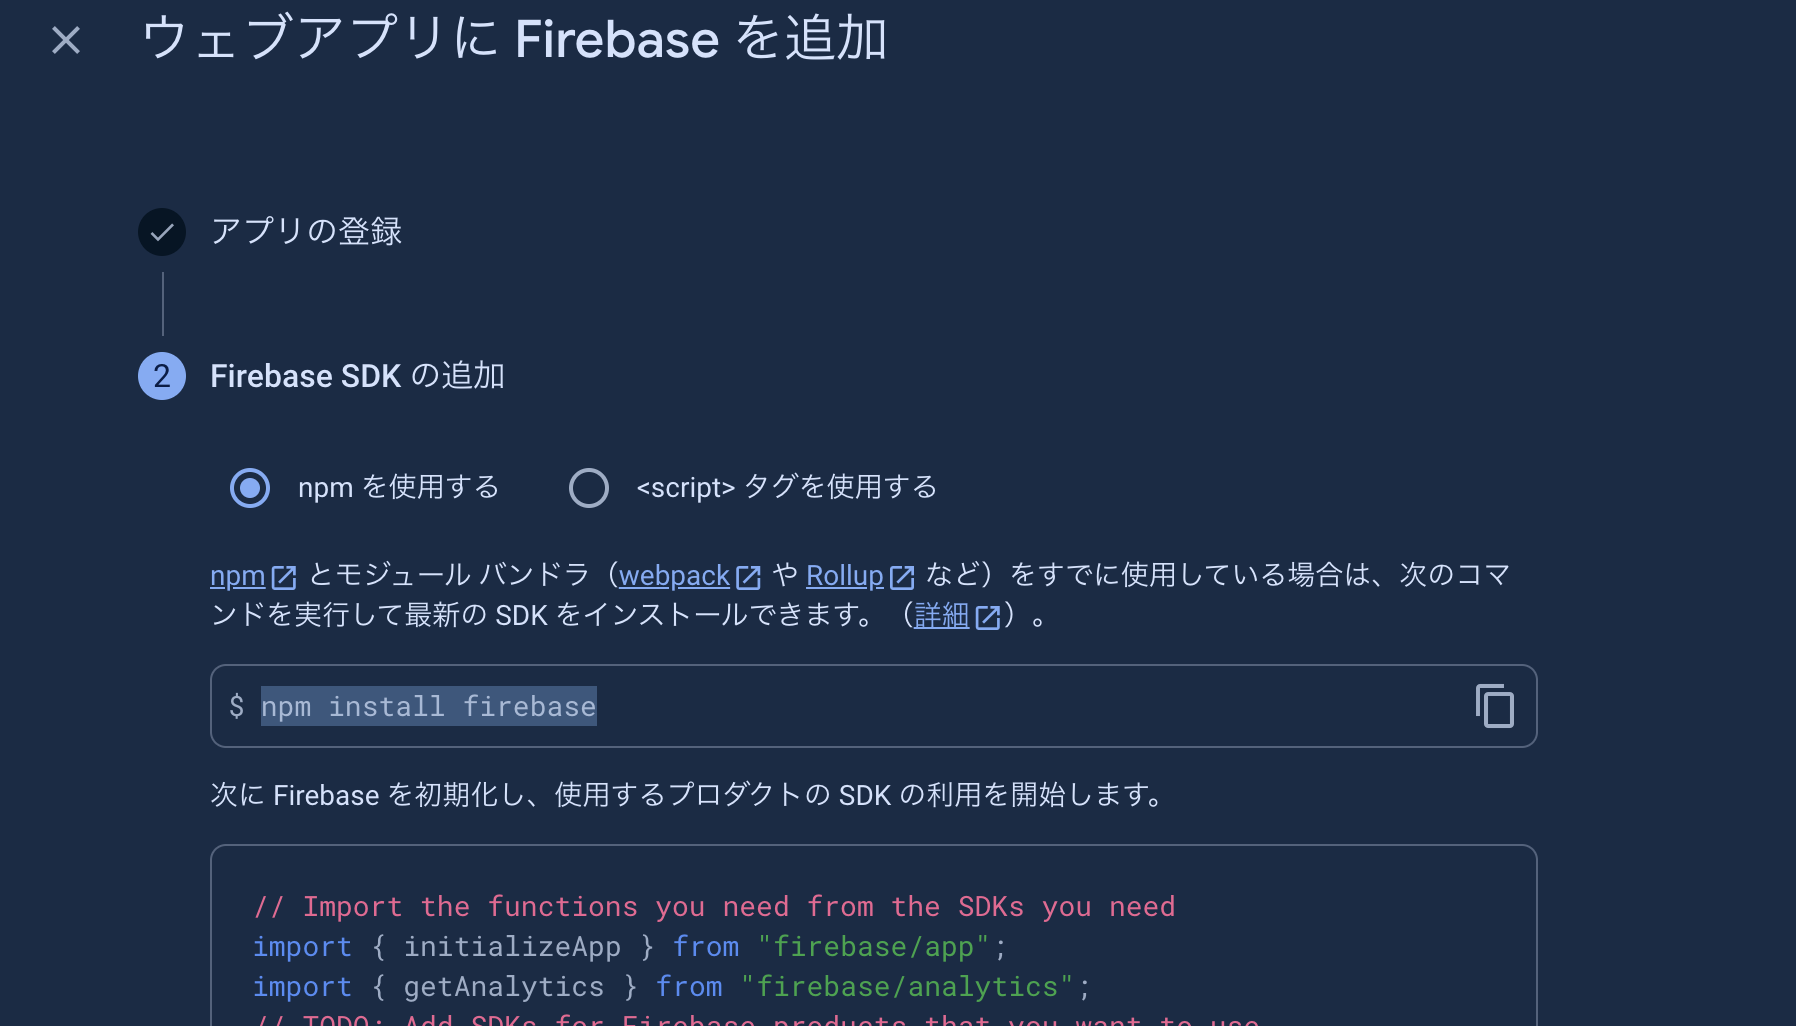This screenshot has height=1026, width=1796.
Task: Click the external link icon beside webpack
Action: 749,575
